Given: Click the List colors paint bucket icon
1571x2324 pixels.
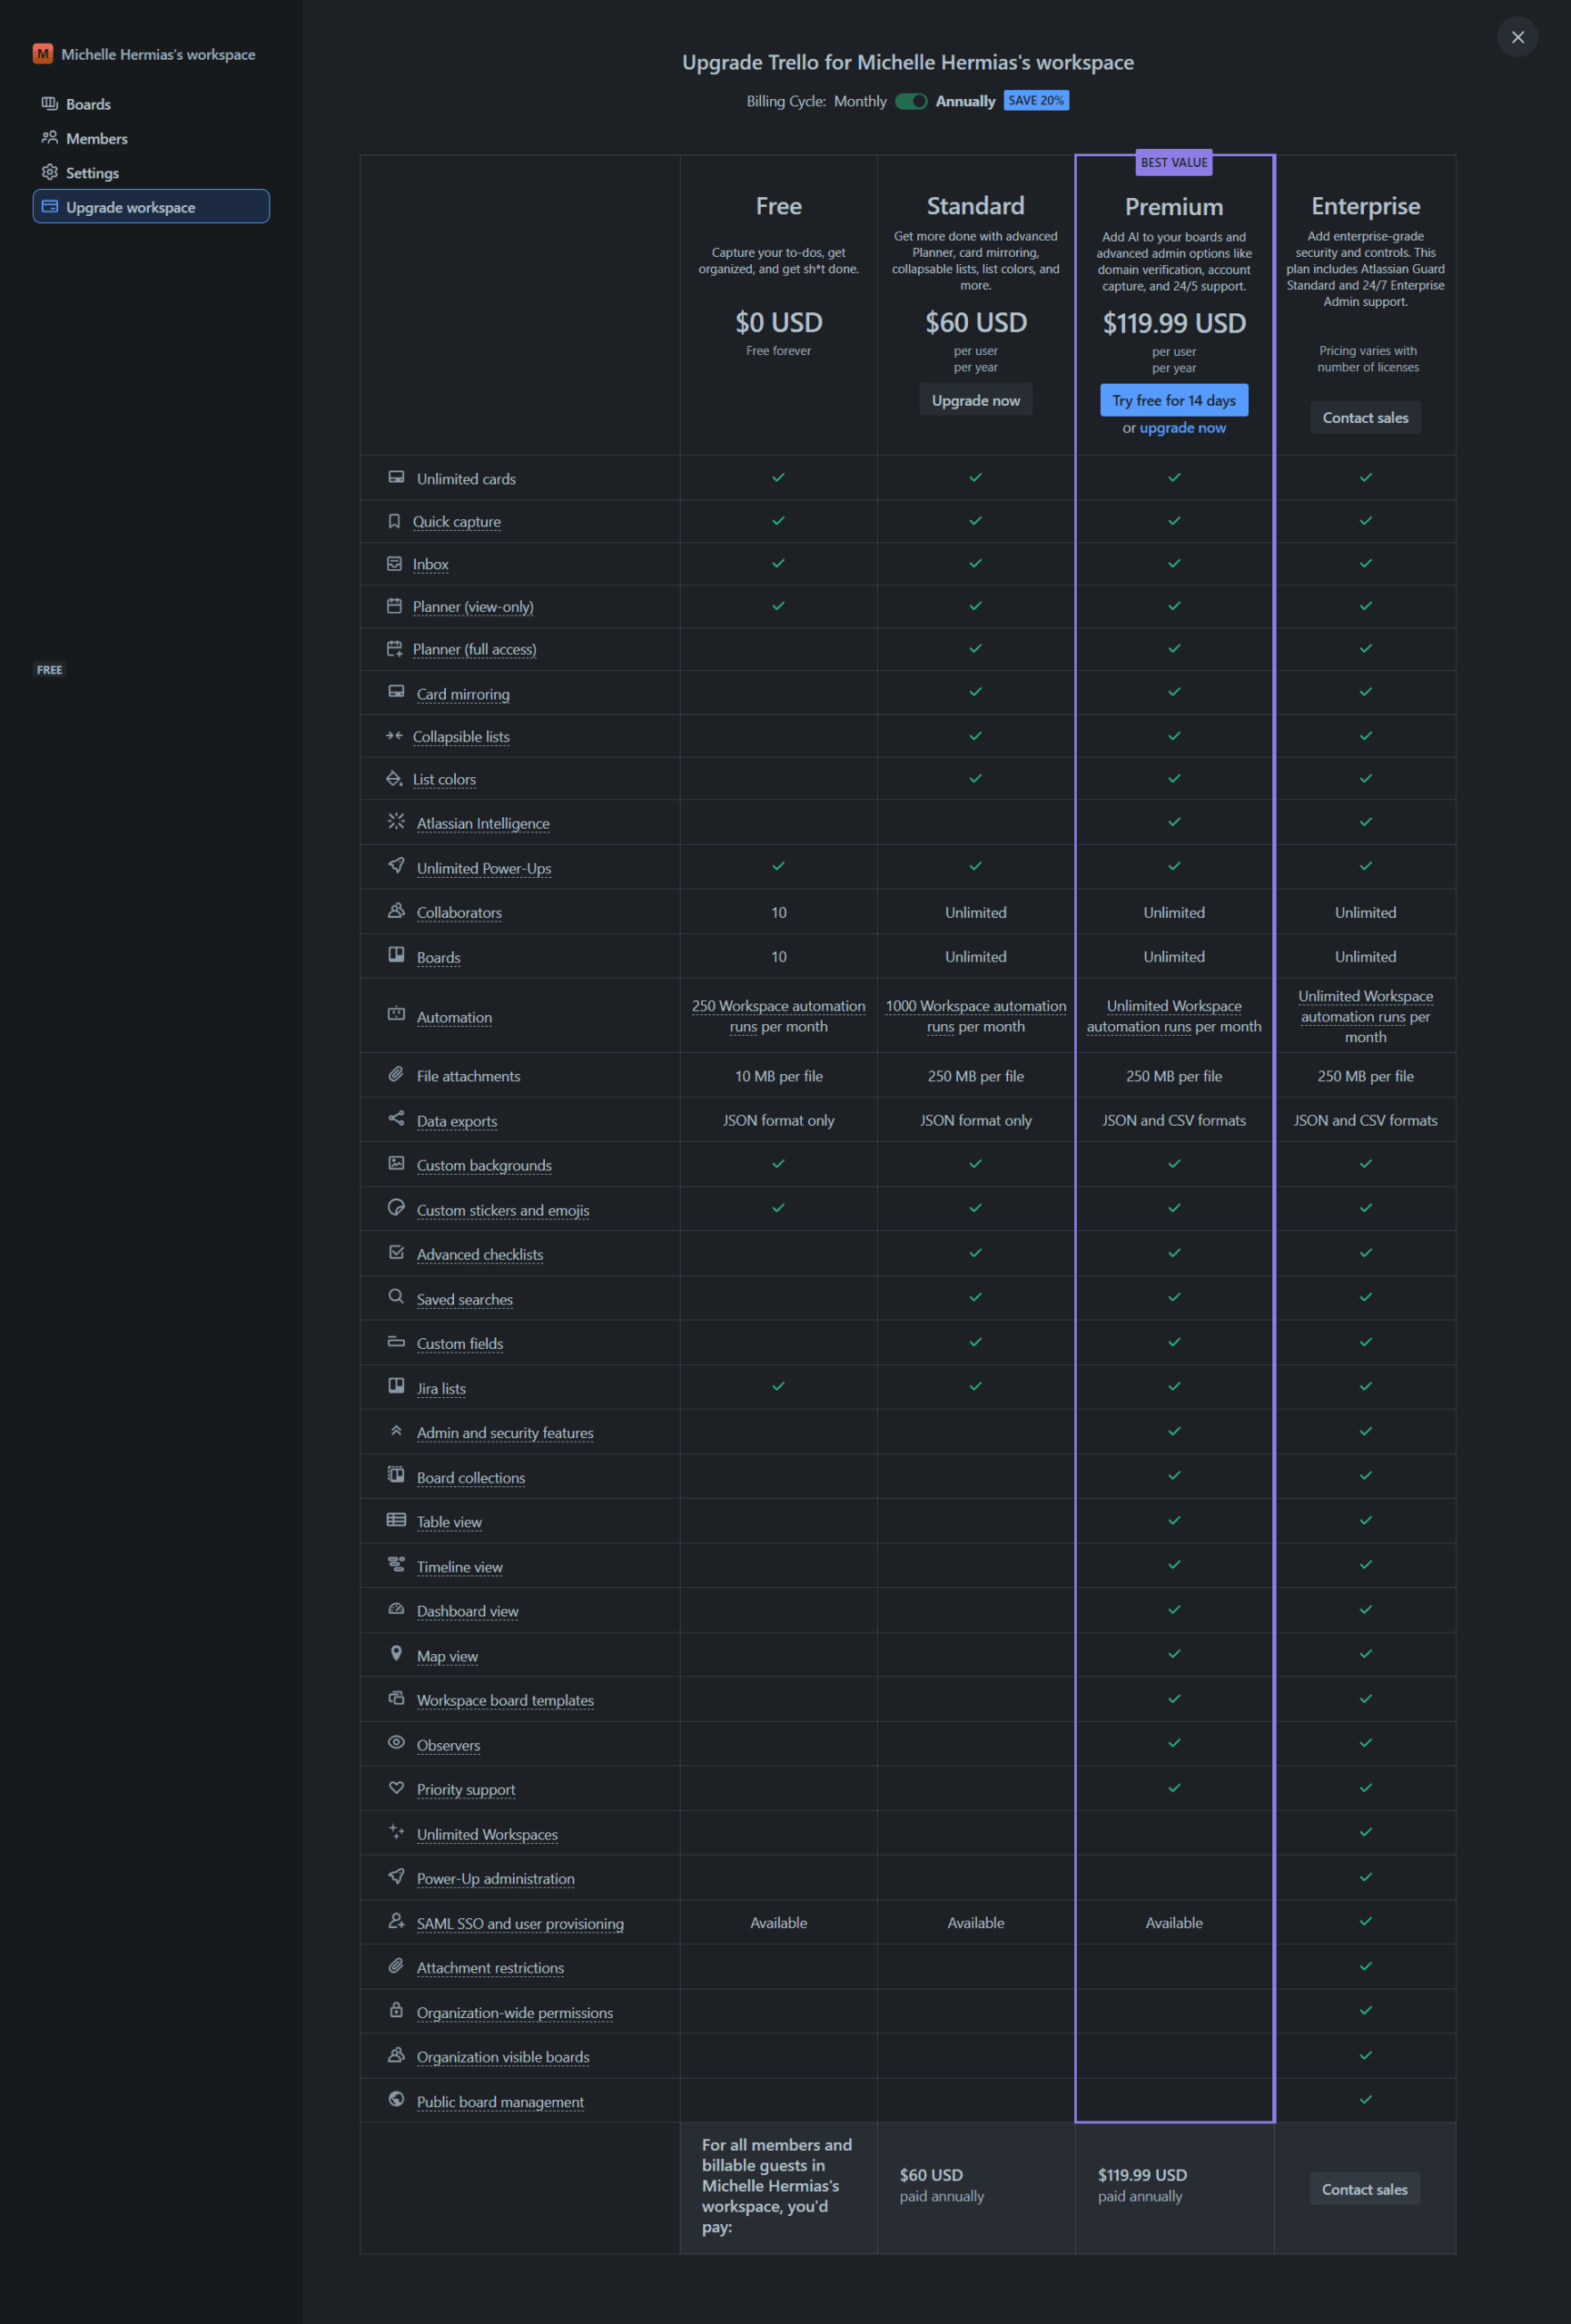Looking at the screenshot, I should coord(394,778).
